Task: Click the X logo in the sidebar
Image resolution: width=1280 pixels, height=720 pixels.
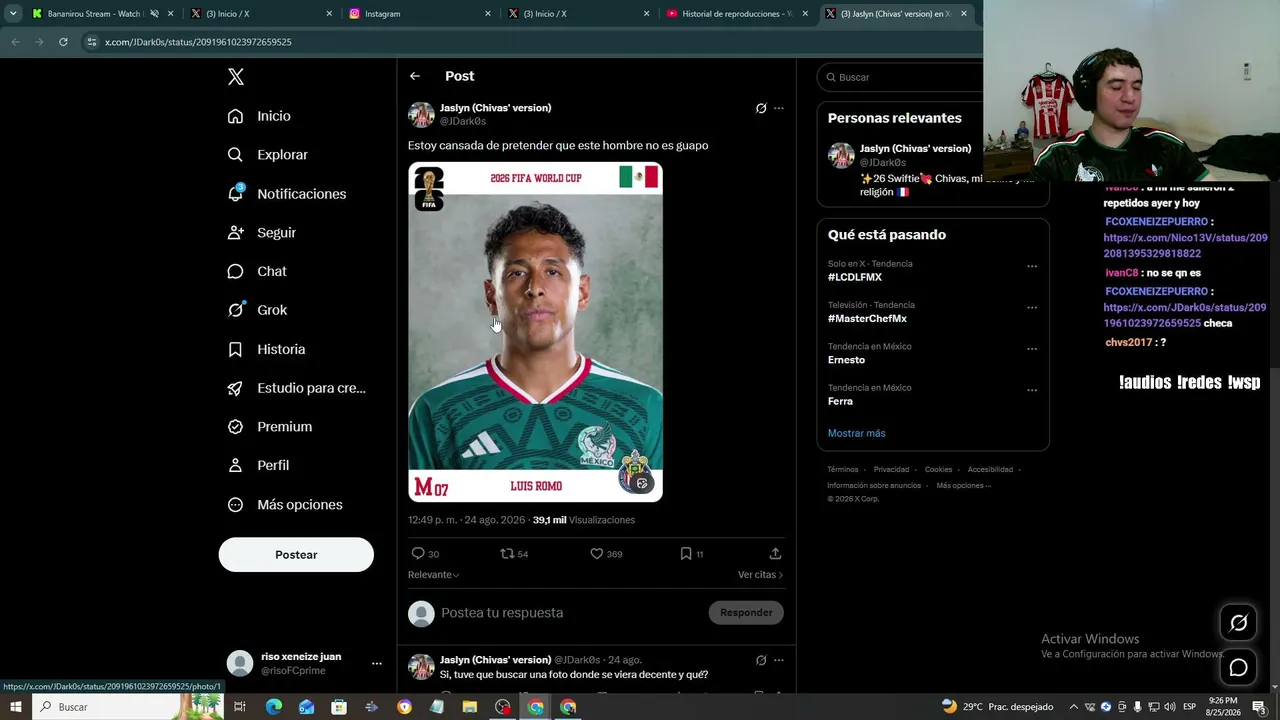Action: pos(236,77)
